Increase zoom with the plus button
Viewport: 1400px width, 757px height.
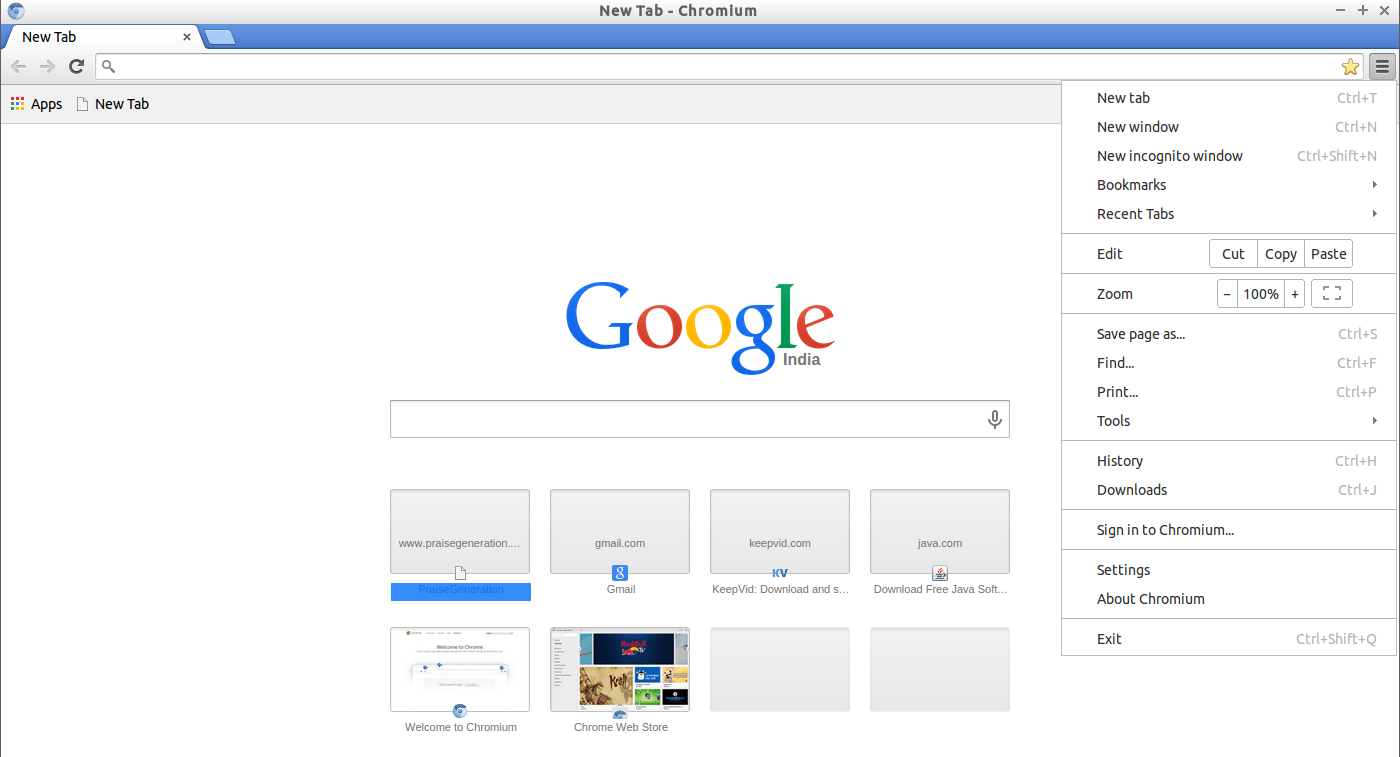tap(1294, 294)
